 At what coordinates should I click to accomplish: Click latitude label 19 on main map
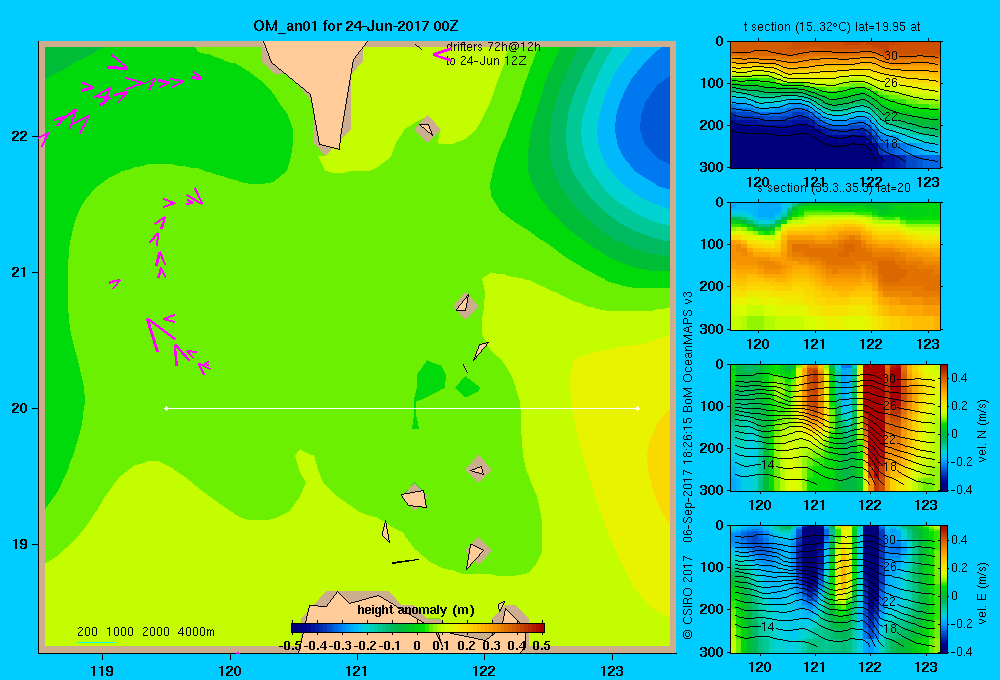(x=20, y=544)
